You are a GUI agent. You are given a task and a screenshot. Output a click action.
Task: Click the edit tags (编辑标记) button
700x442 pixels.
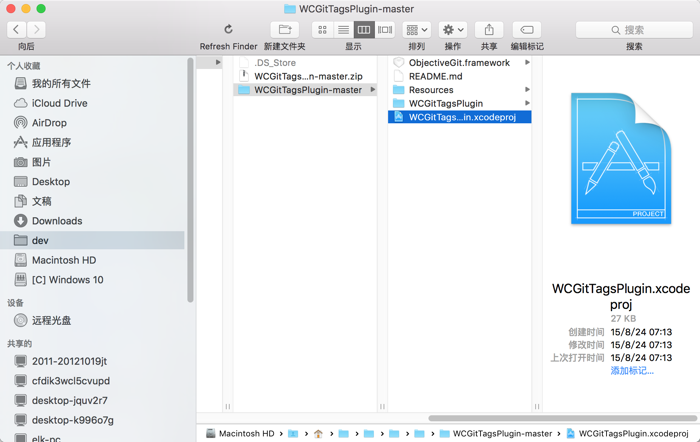(x=527, y=30)
